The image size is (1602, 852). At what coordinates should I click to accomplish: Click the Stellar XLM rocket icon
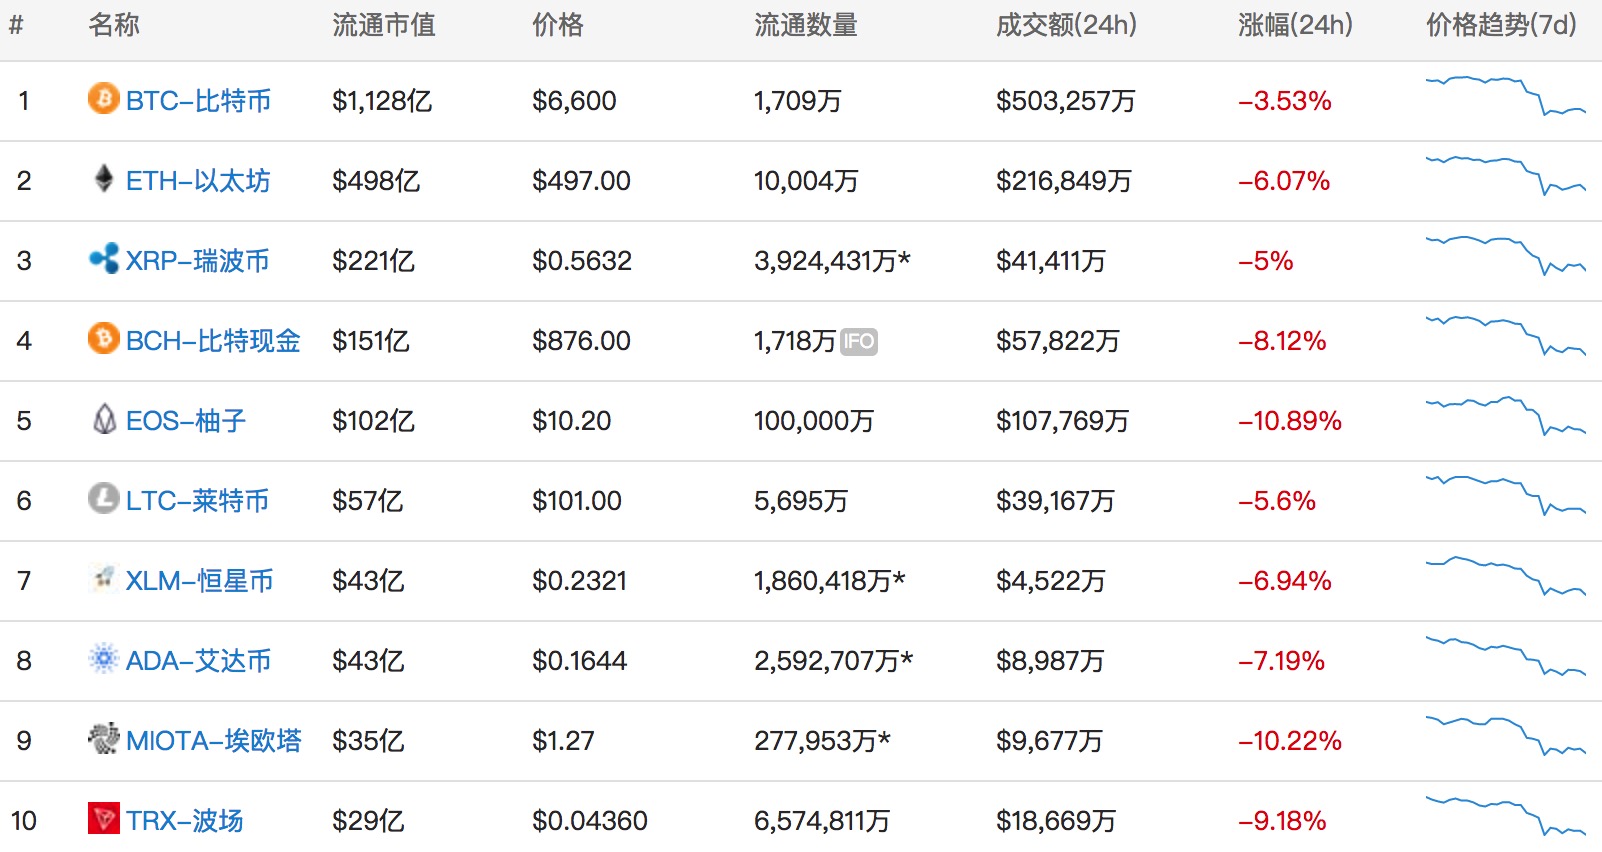tap(104, 577)
